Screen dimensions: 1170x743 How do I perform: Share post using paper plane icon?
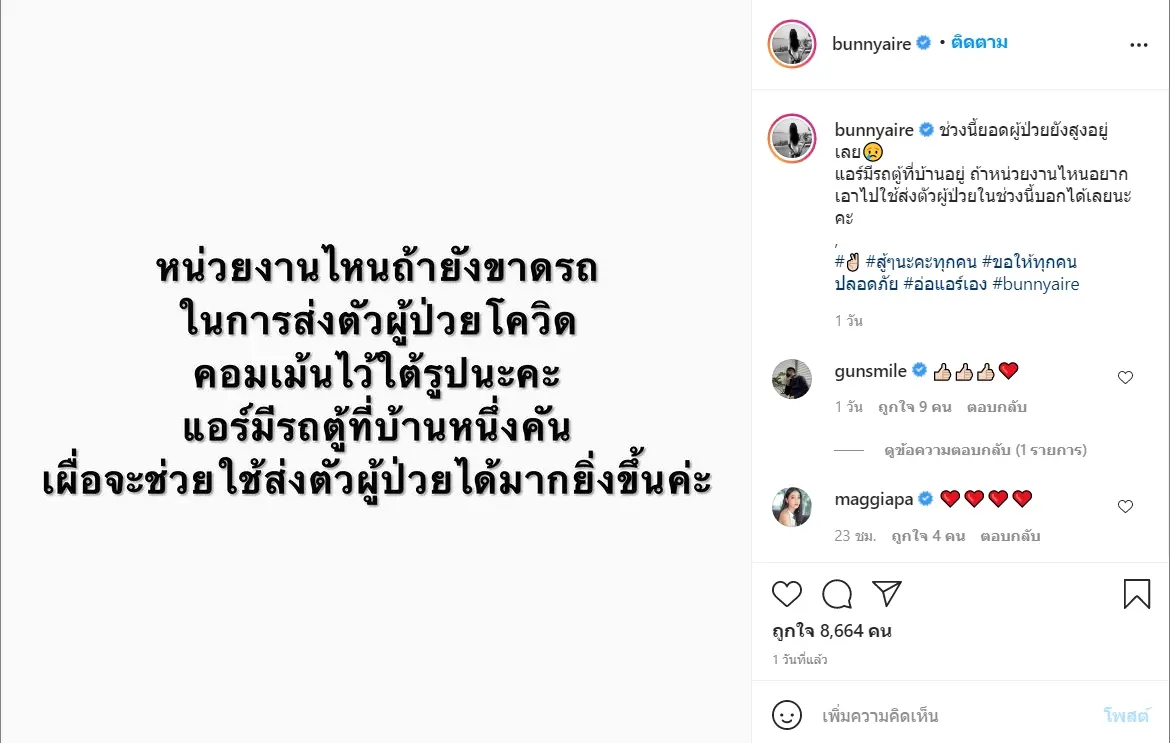887,593
